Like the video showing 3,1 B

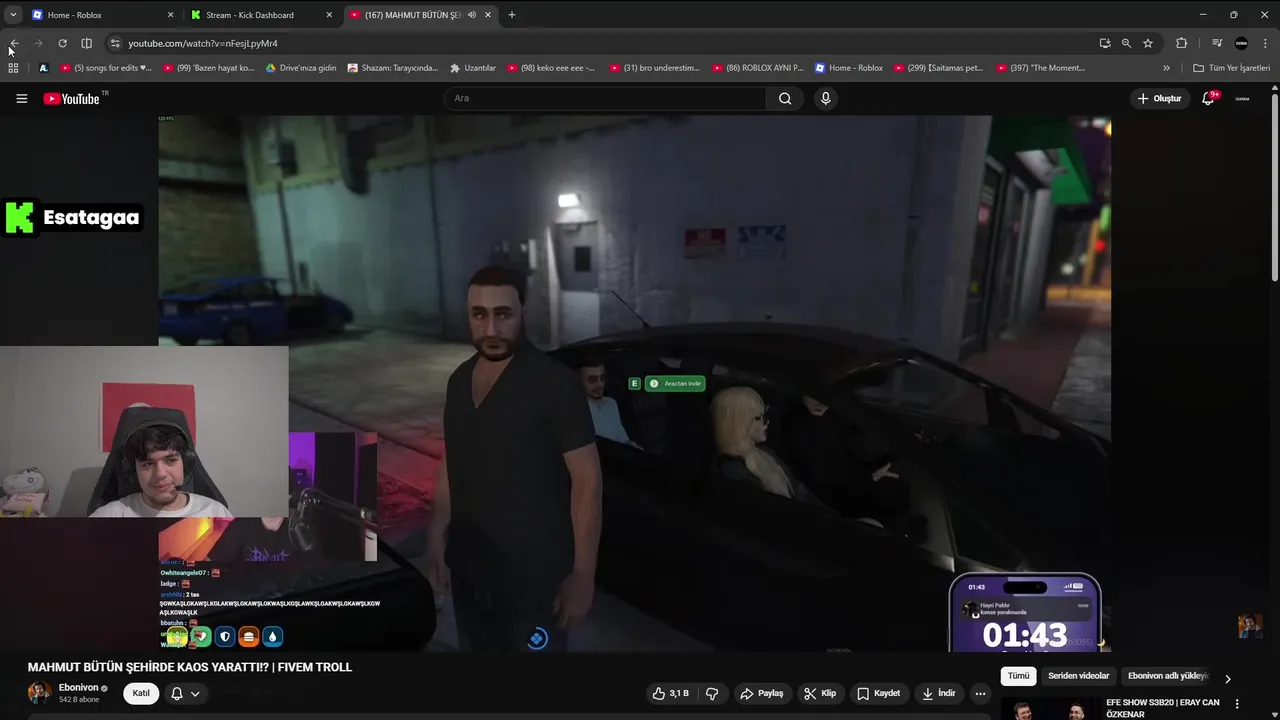click(x=671, y=693)
